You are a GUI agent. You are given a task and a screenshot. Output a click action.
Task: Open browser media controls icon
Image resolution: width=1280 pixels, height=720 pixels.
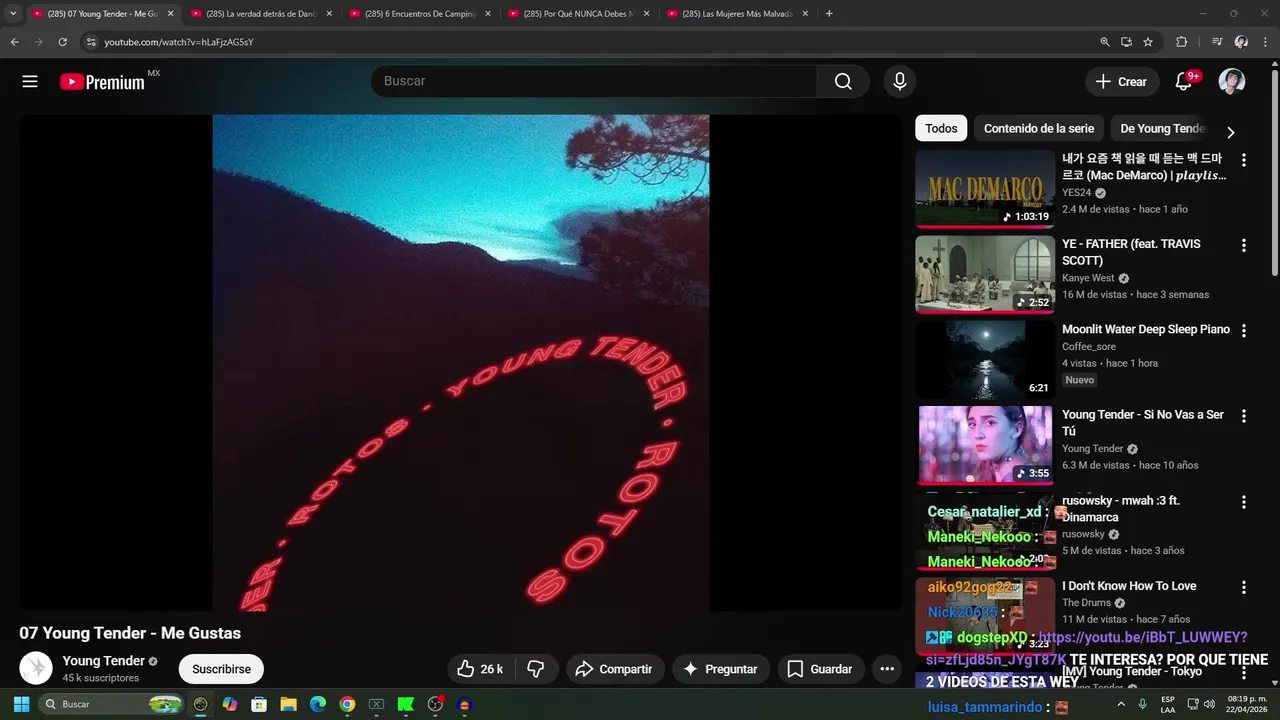click(x=1216, y=42)
